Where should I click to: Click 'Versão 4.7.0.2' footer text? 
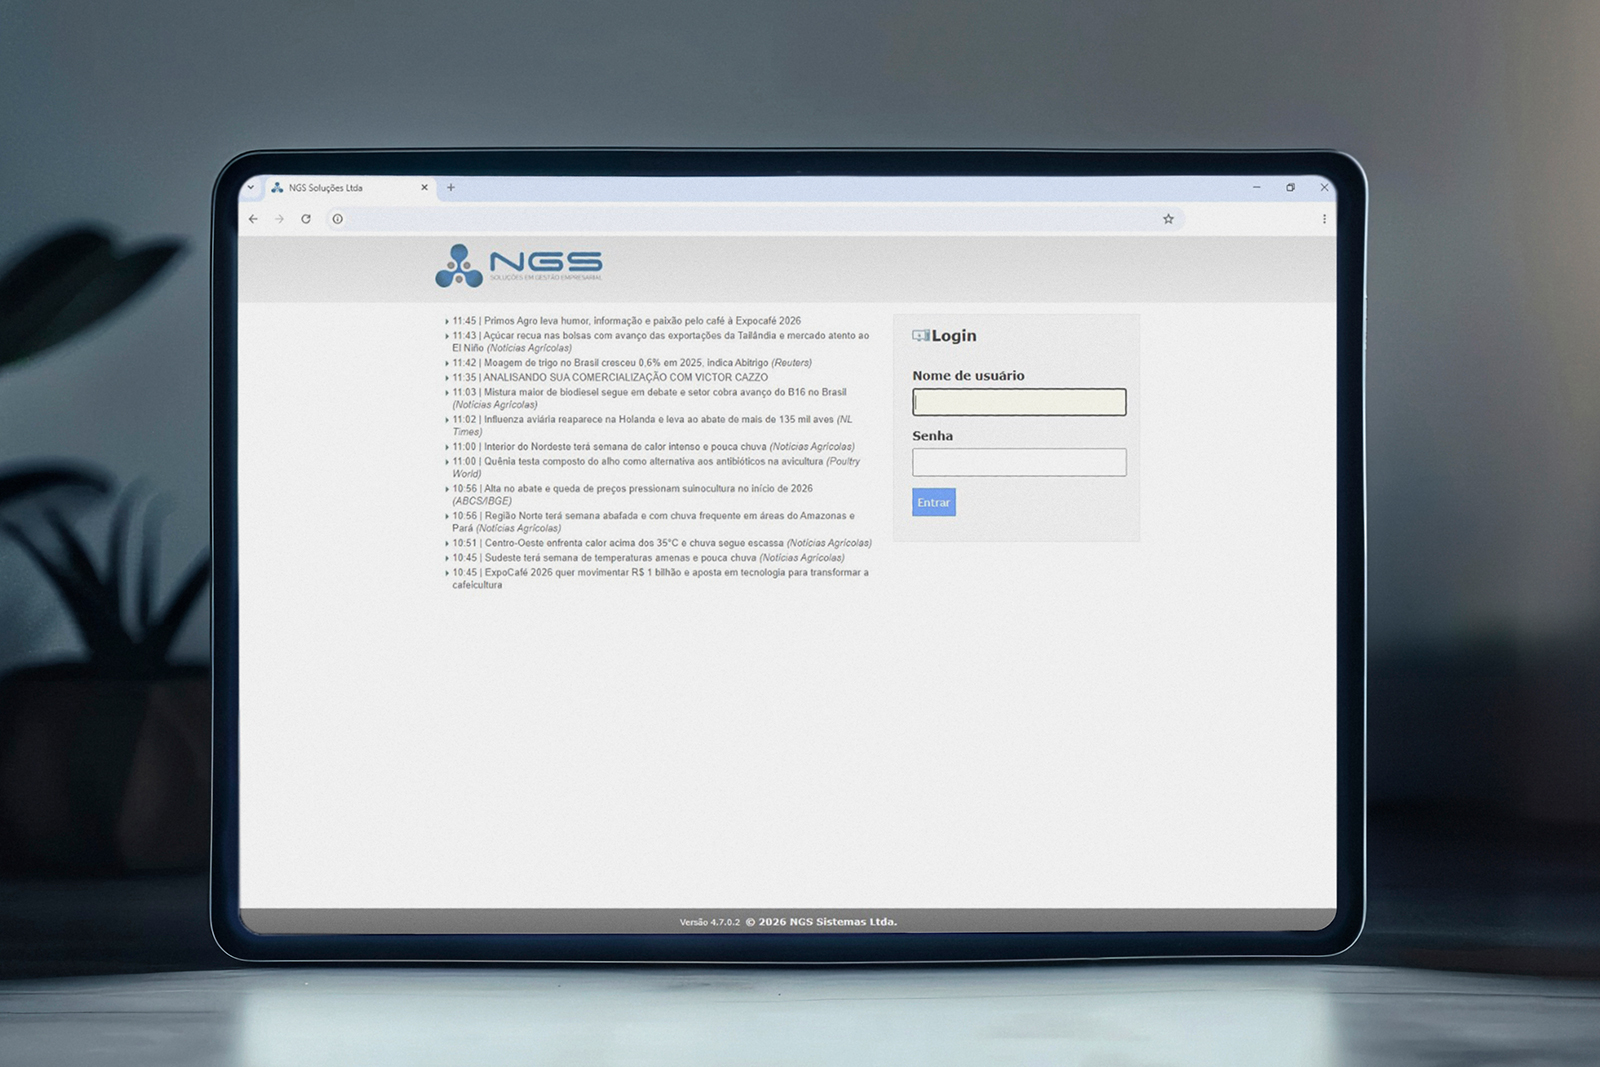click(x=710, y=922)
